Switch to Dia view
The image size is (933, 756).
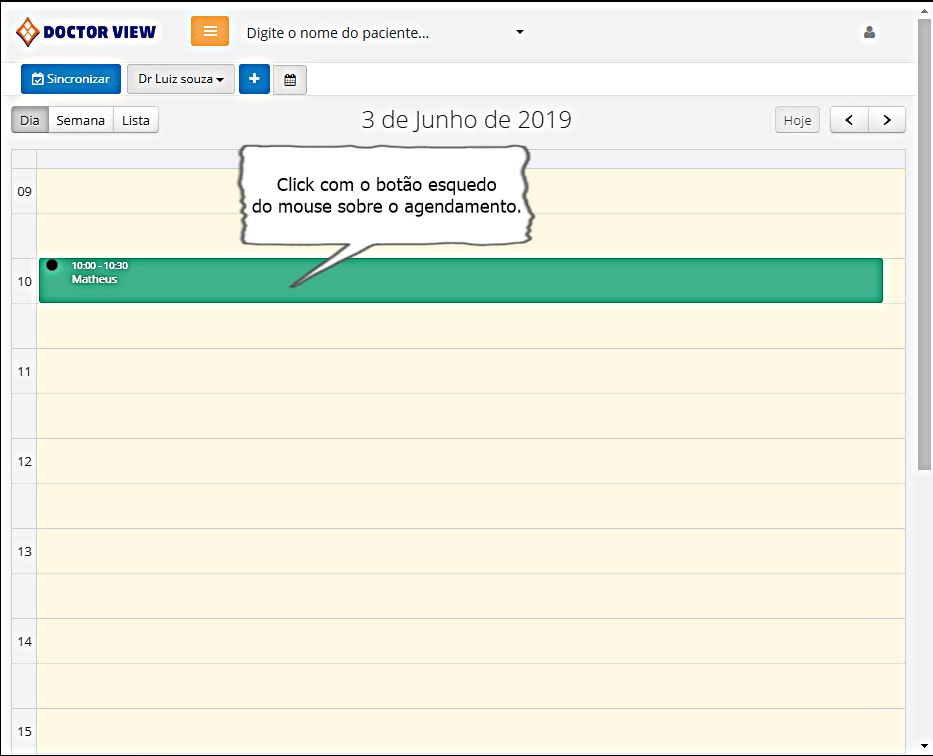[x=30, y=120]
